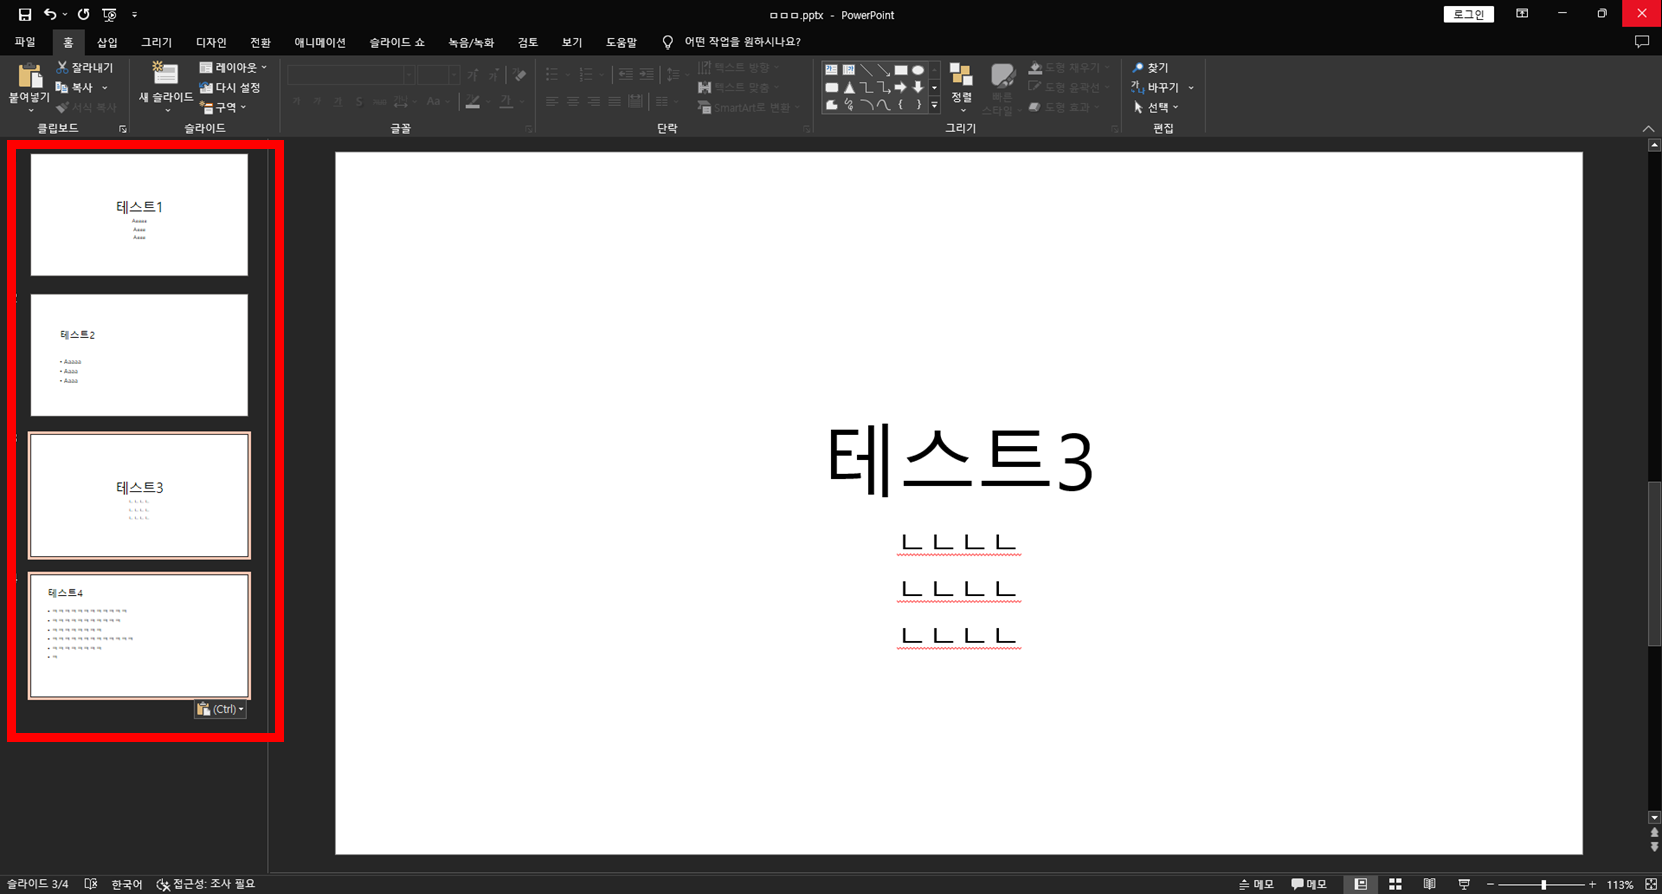Add a slide with 새 슬라이드 icon
The height and width of the screenshot is (894, 1662).
tap(165, 74)
